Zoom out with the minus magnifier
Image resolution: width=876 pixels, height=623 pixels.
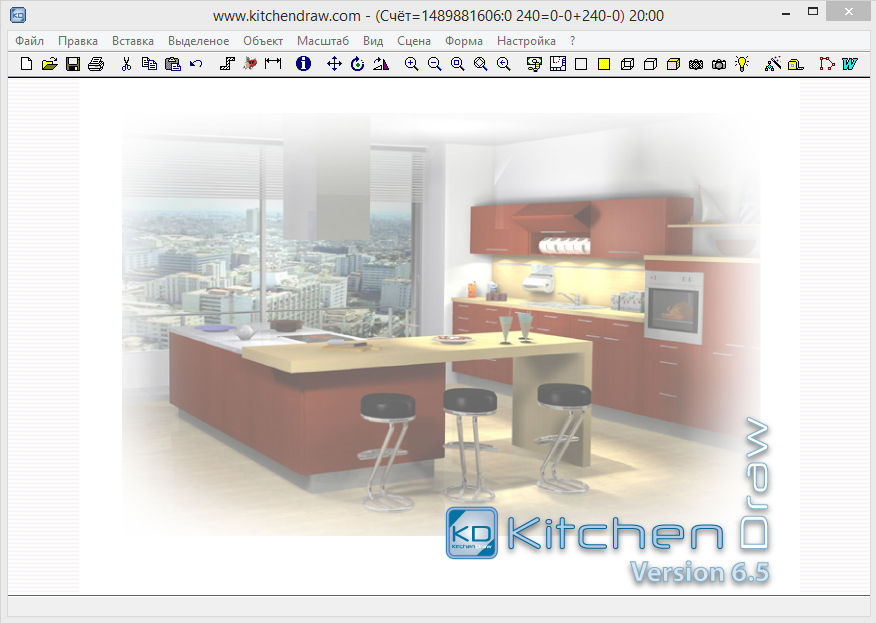(435, 64)
